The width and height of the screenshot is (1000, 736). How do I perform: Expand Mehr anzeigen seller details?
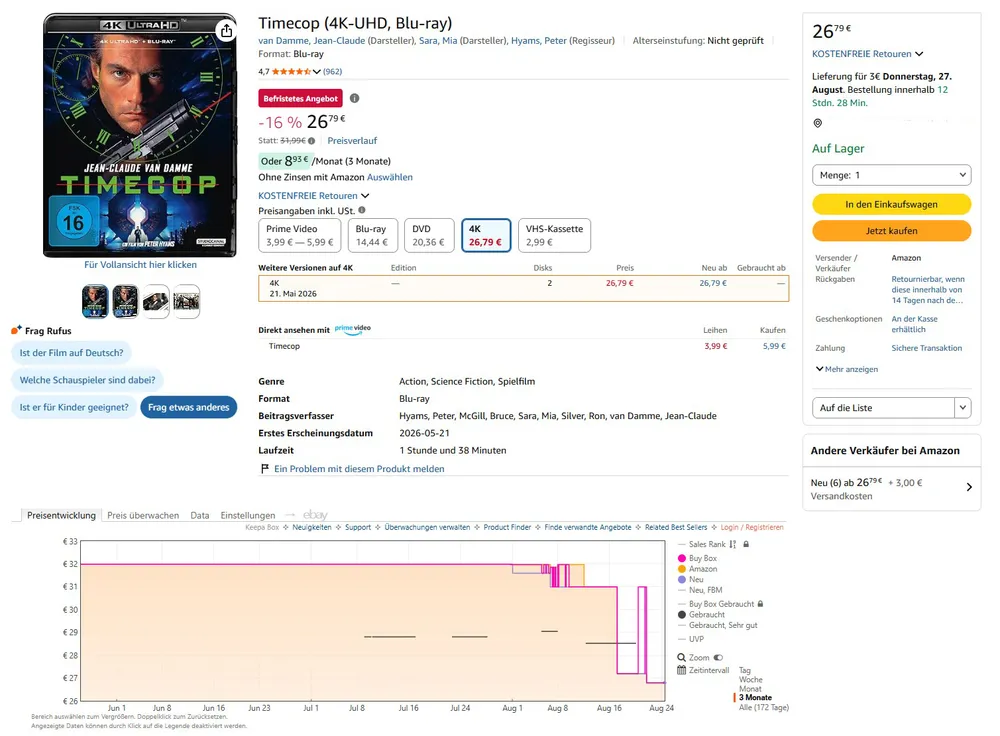point(847,369)
